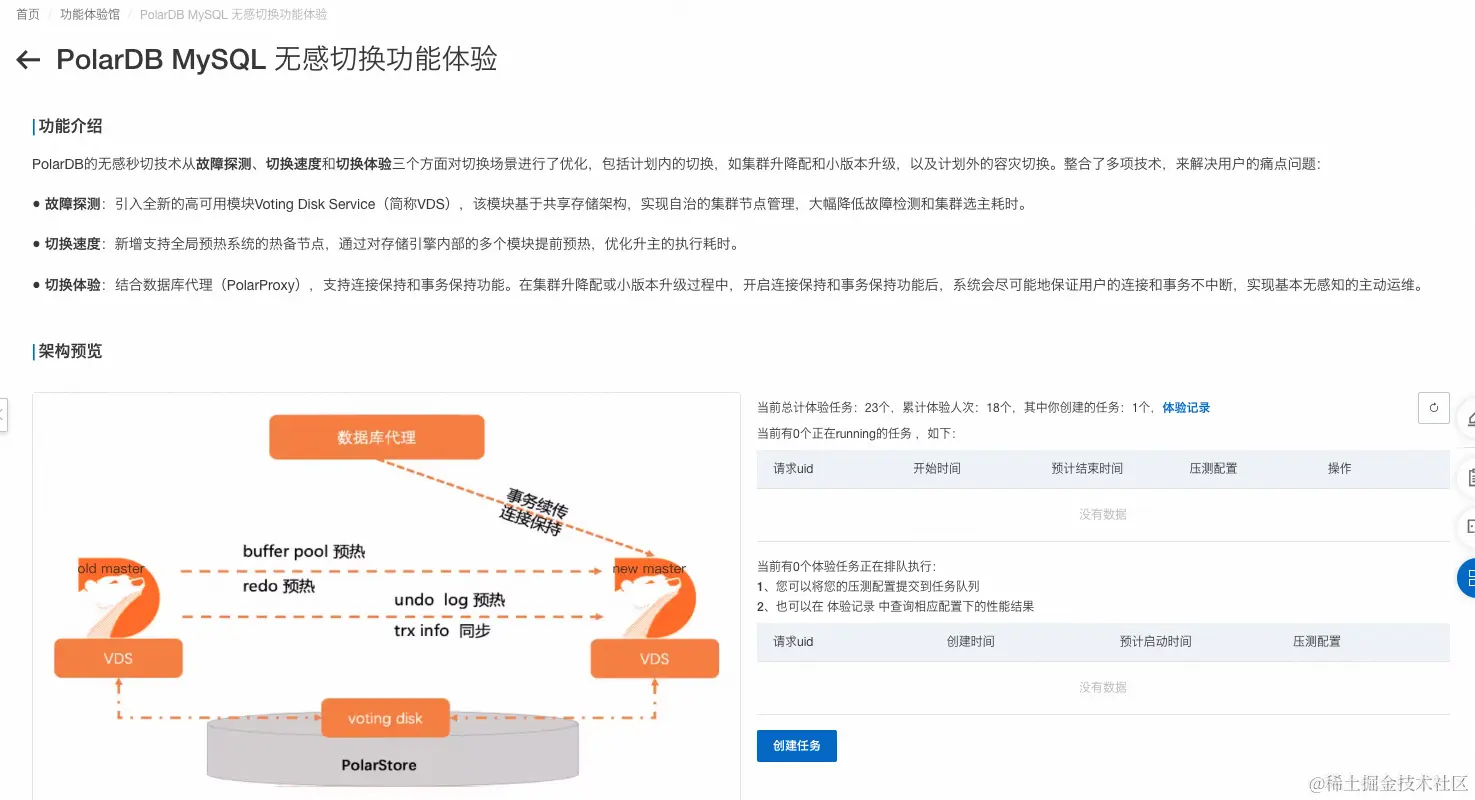This screenshot has height=800, width=1475.
Task: Click the voting disk box in the diagram
Action: click(386, 718)
